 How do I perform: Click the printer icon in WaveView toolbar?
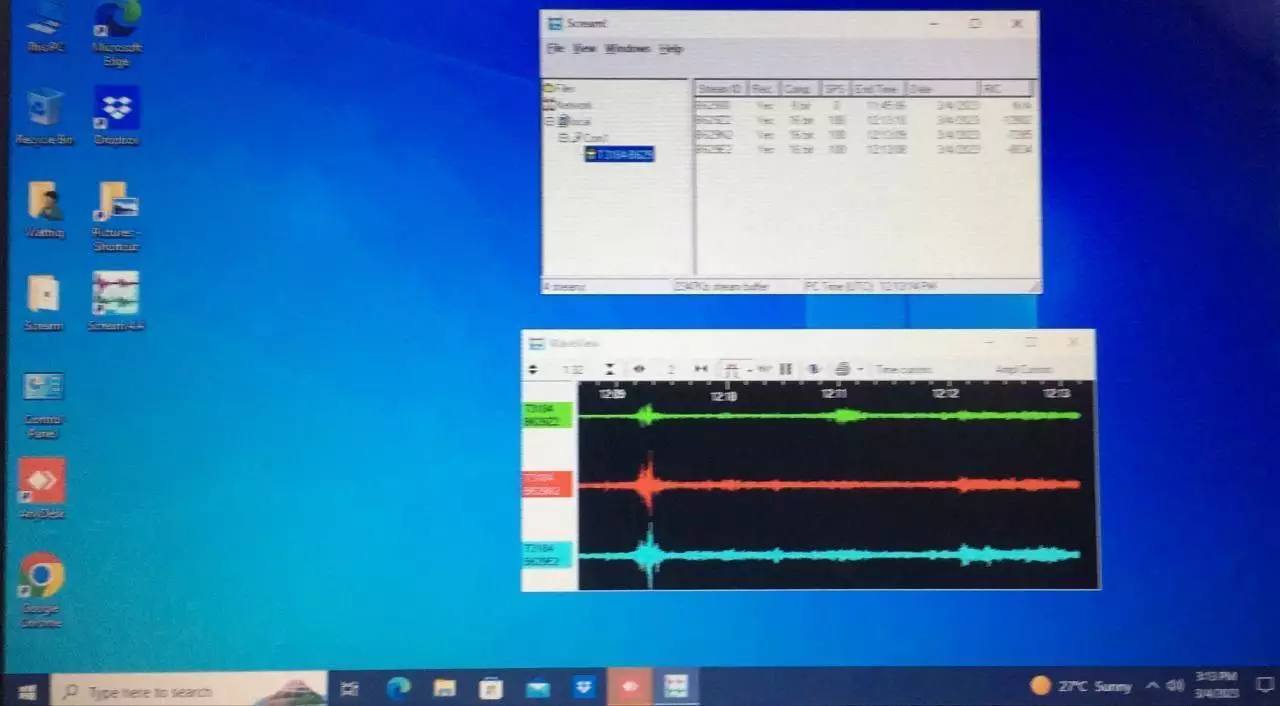click(842, 369)
